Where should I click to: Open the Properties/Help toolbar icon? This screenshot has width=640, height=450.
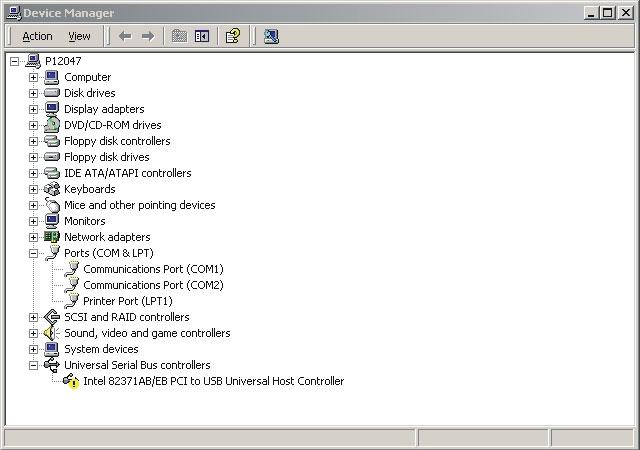(233, 36)
